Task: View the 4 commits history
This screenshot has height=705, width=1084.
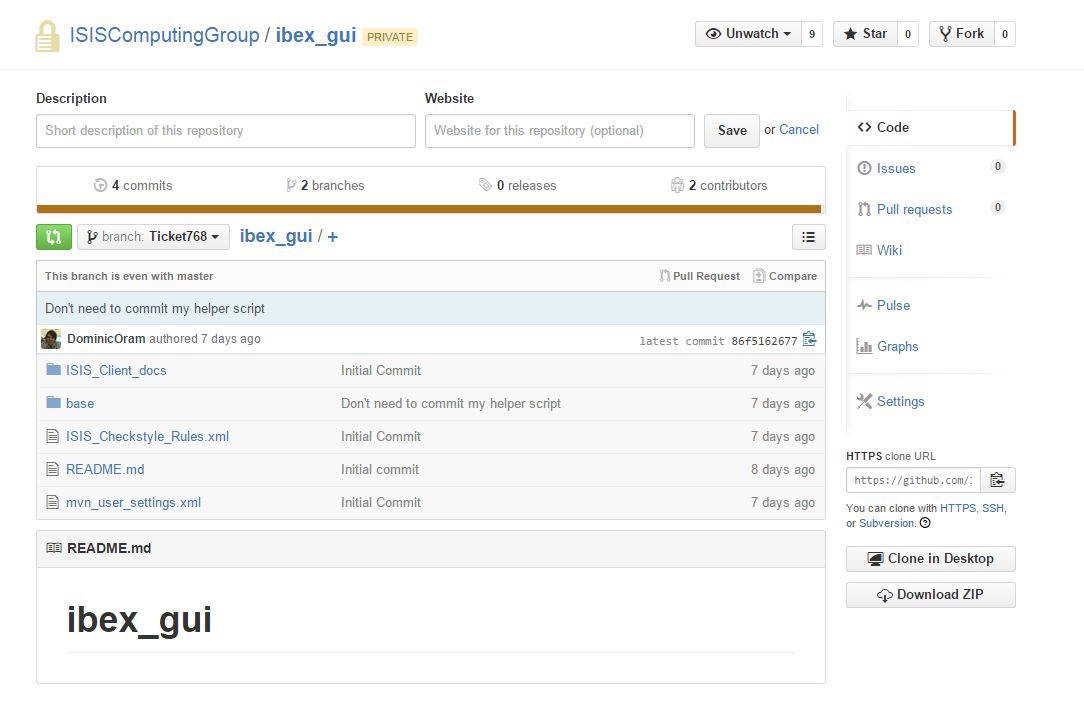Action: 133,185
